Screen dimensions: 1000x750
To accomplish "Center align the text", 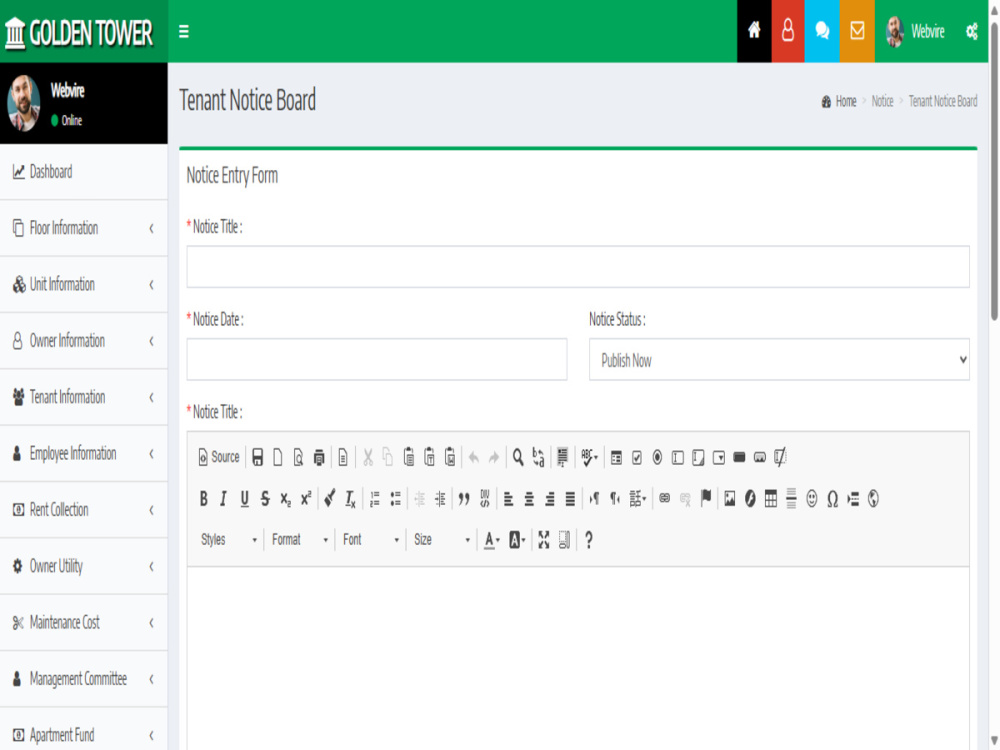I will 529,499.
